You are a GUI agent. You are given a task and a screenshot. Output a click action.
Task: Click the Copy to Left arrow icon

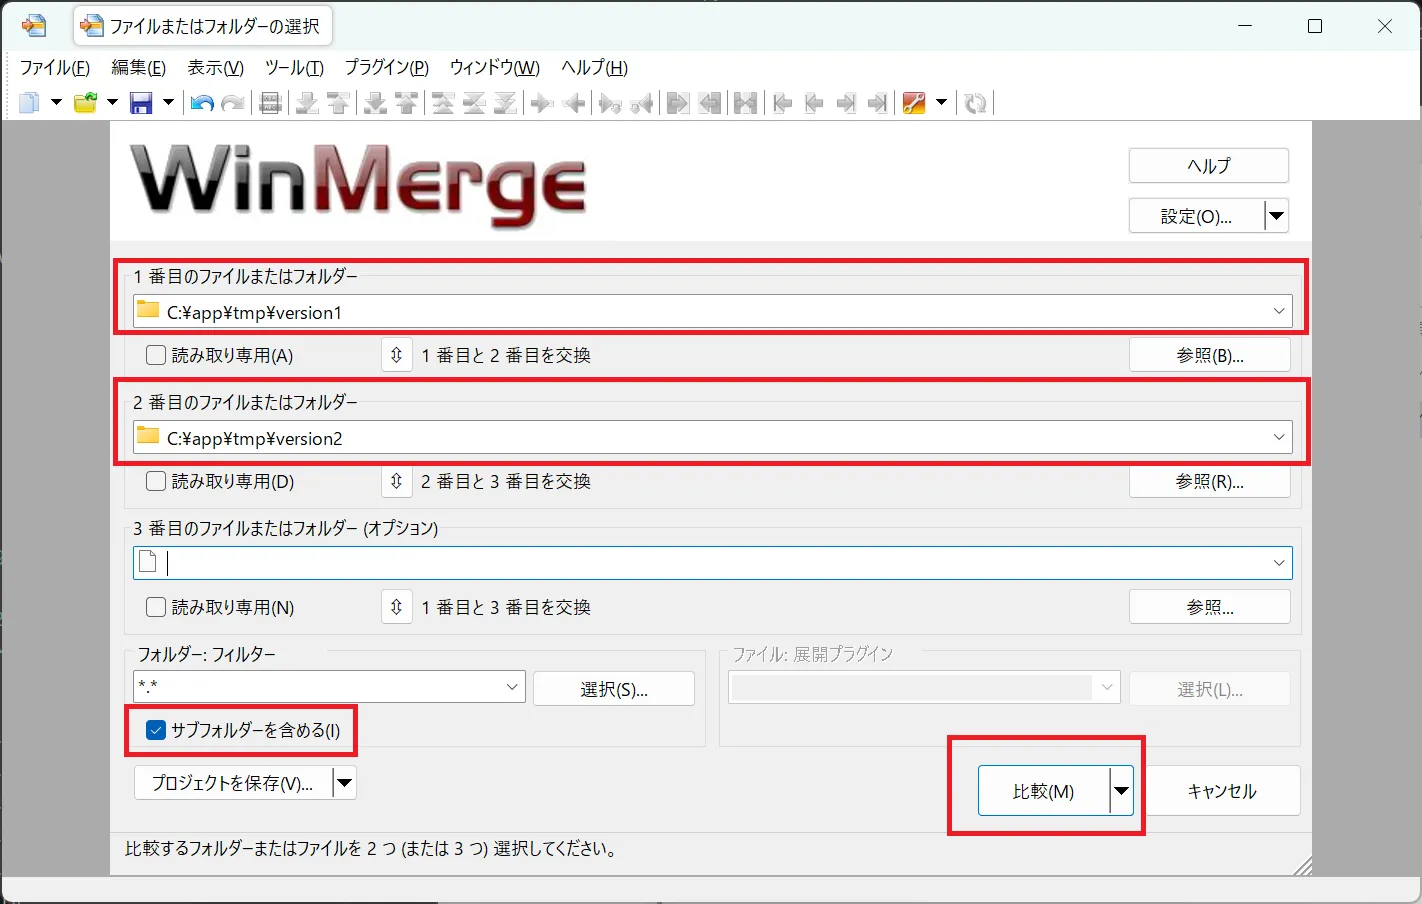[x=574, y=103]
